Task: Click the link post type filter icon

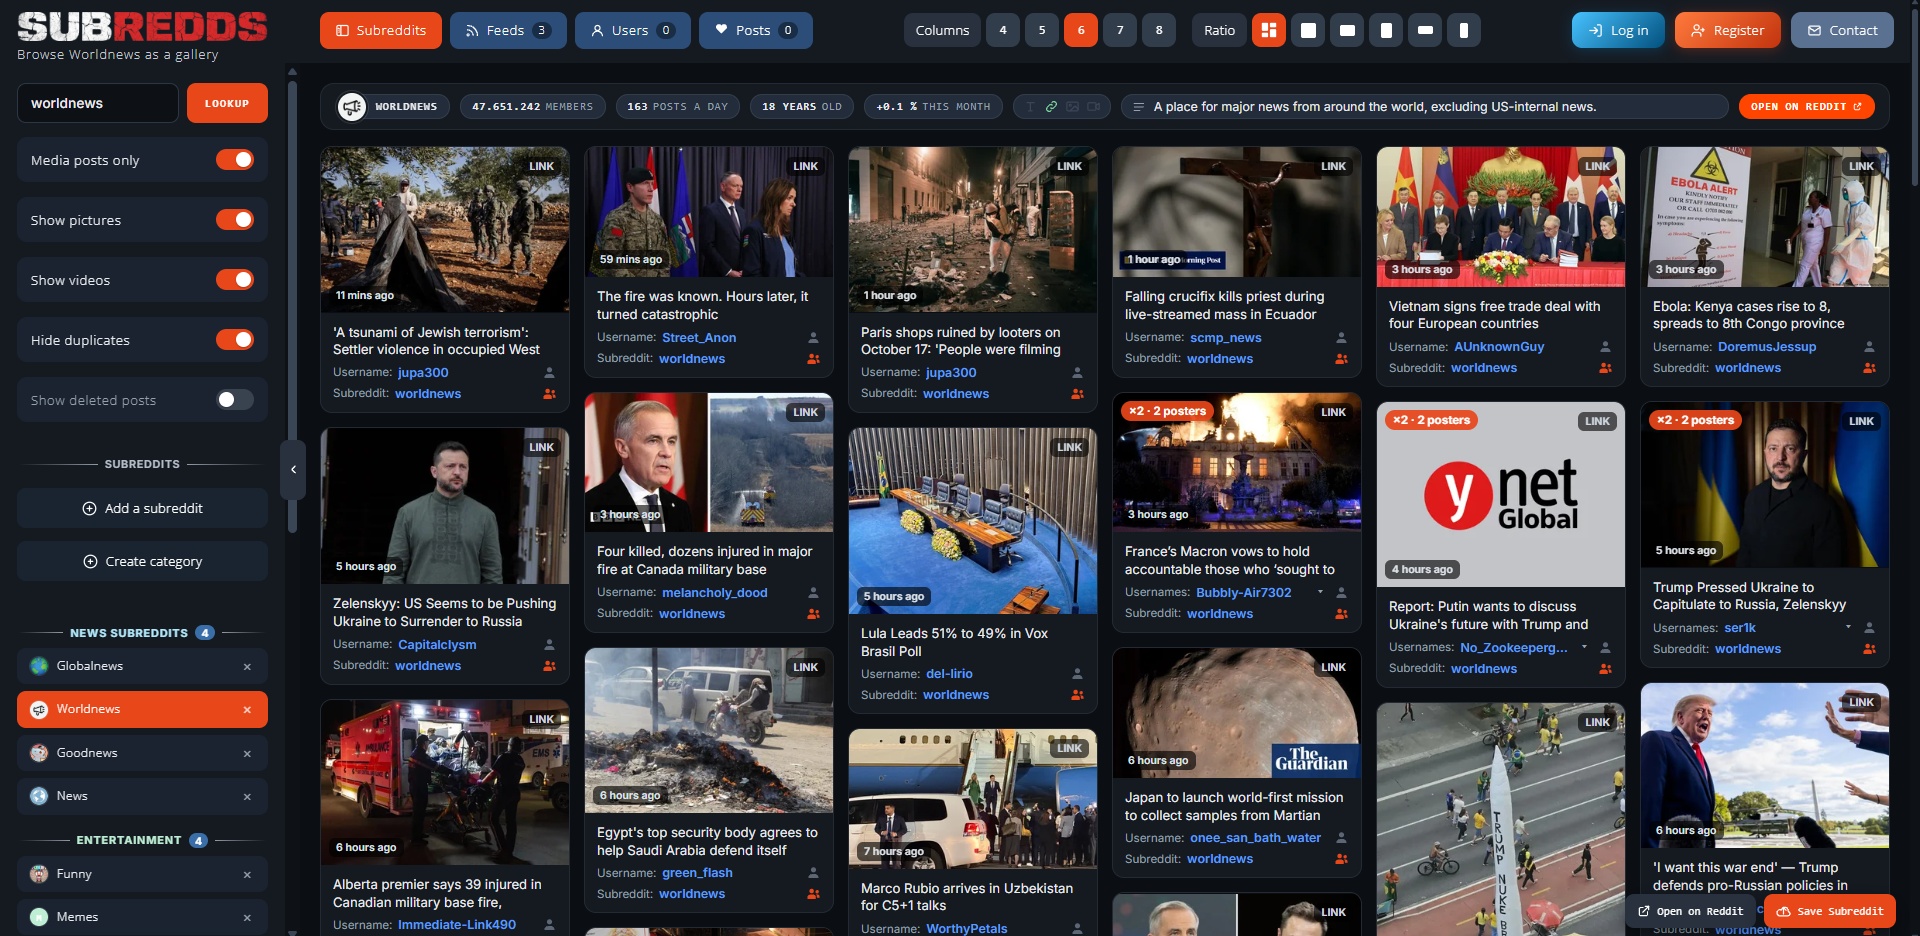Action: 1051,106
